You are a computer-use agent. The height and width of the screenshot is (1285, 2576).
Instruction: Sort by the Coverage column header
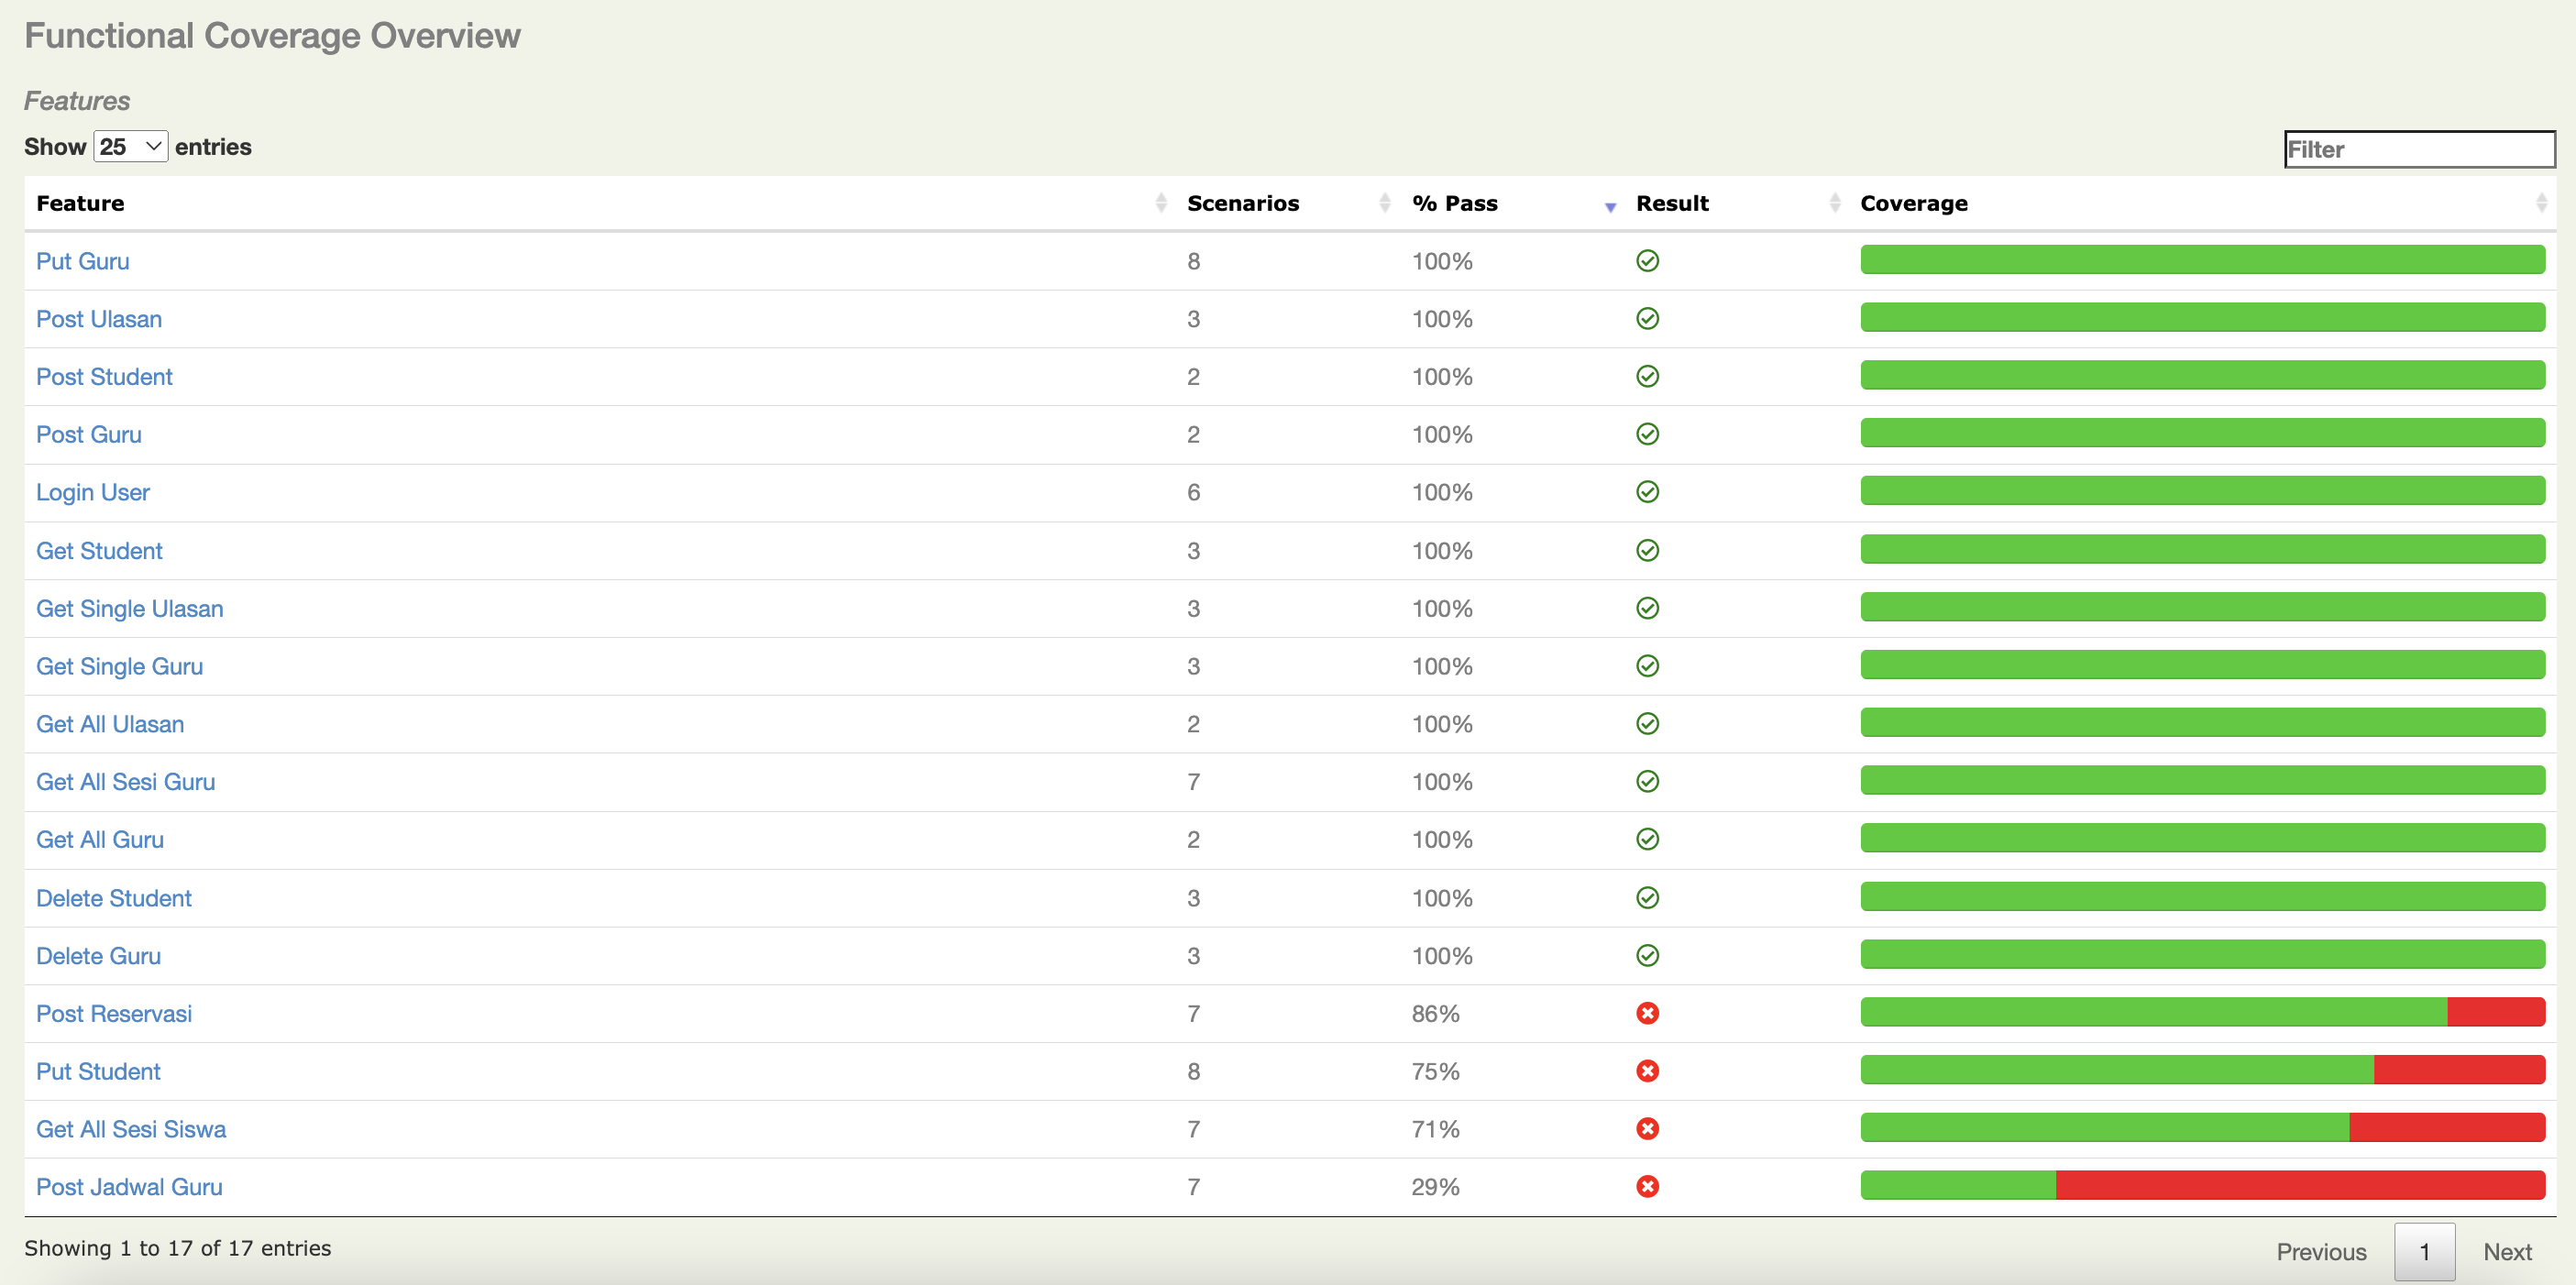coord(1913,203)
